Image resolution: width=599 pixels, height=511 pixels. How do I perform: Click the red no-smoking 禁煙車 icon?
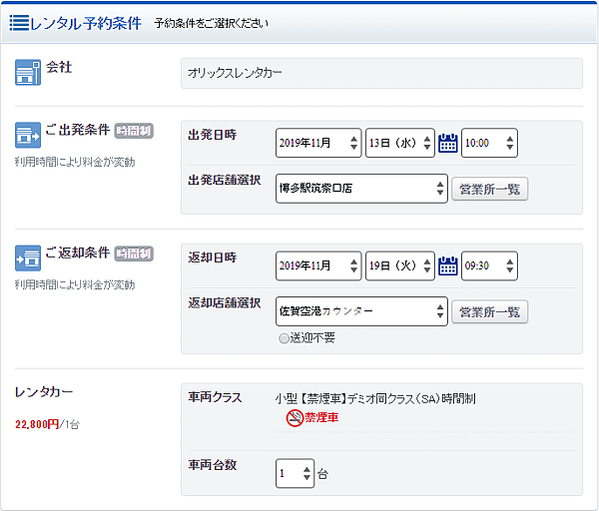click(295, 417)
